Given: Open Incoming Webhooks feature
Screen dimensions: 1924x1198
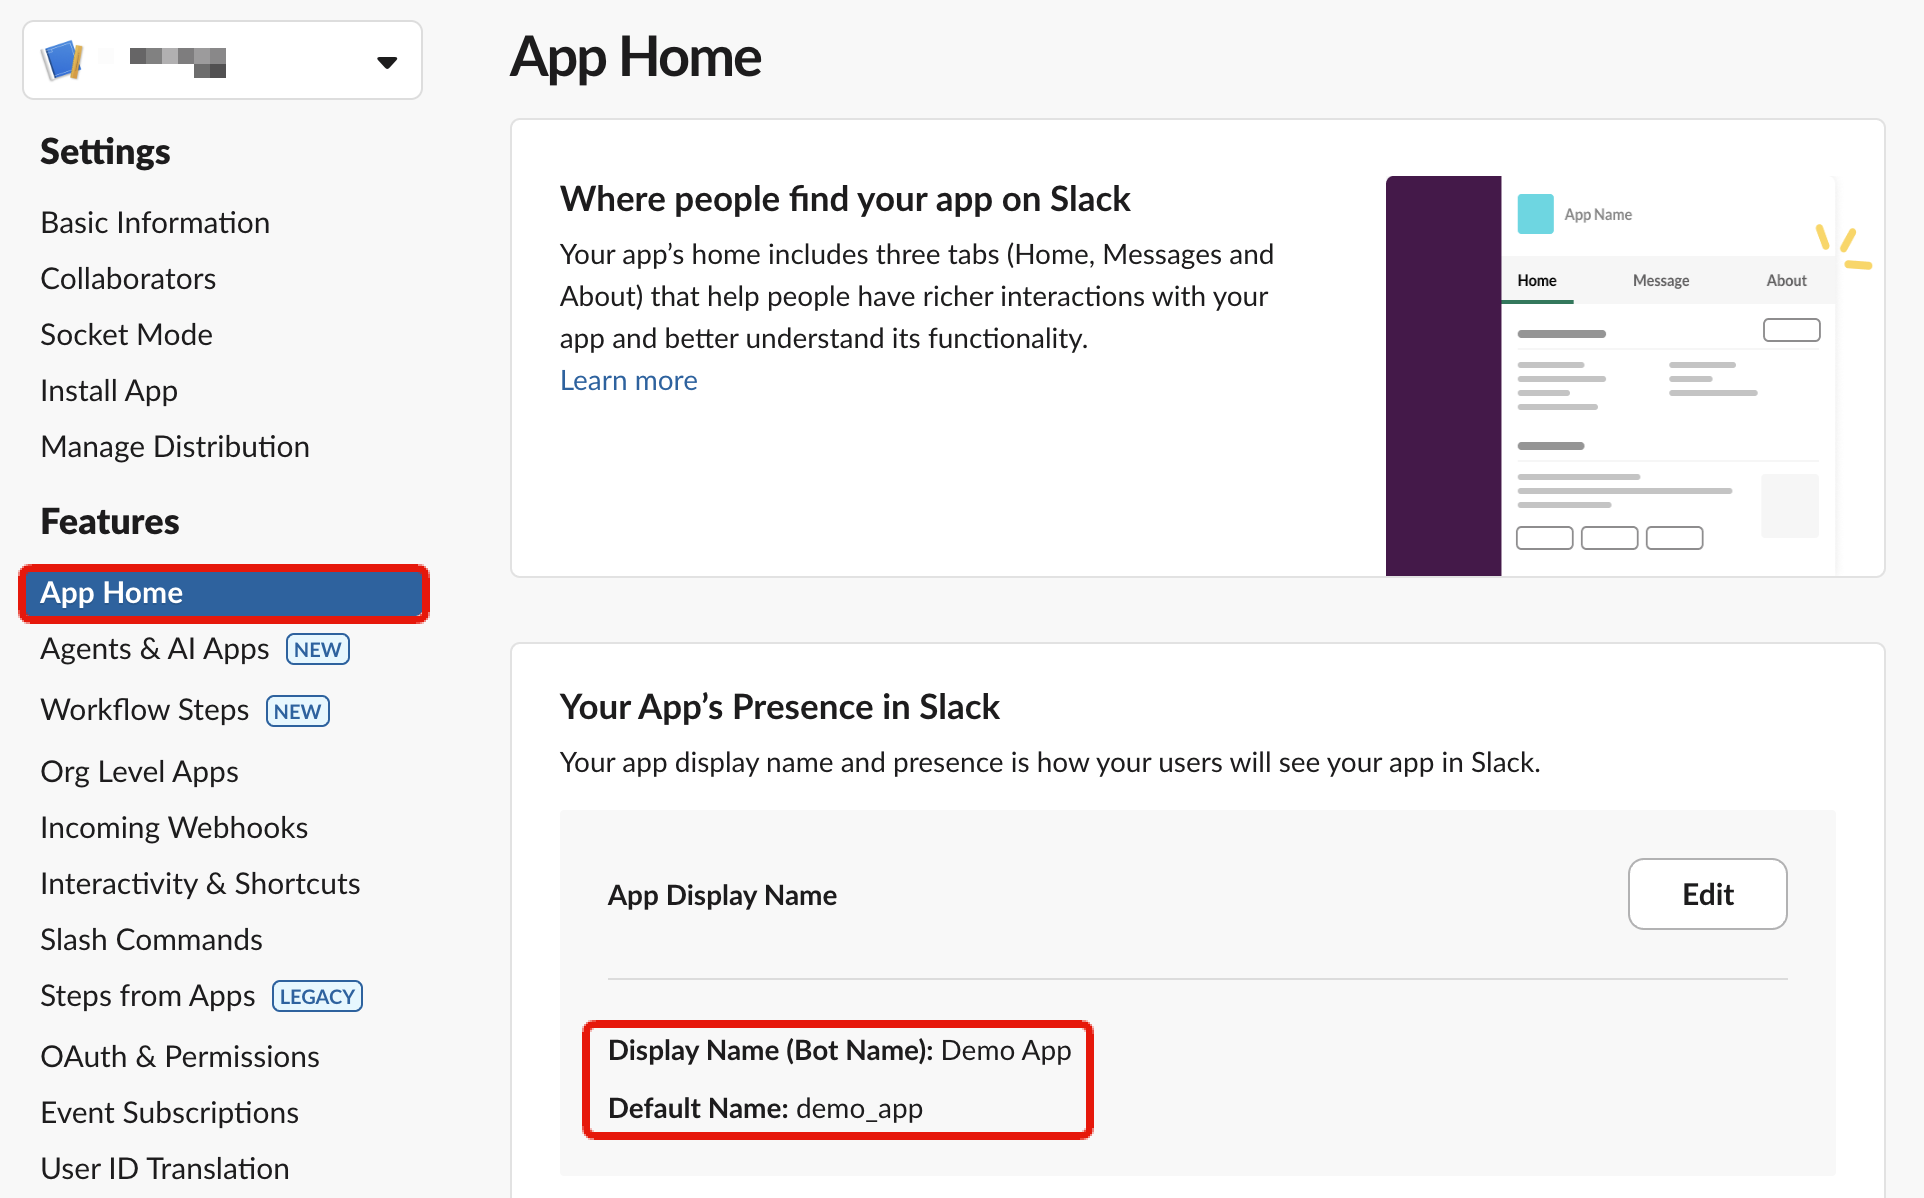Looking at the screenshot, I should [174, 827].
